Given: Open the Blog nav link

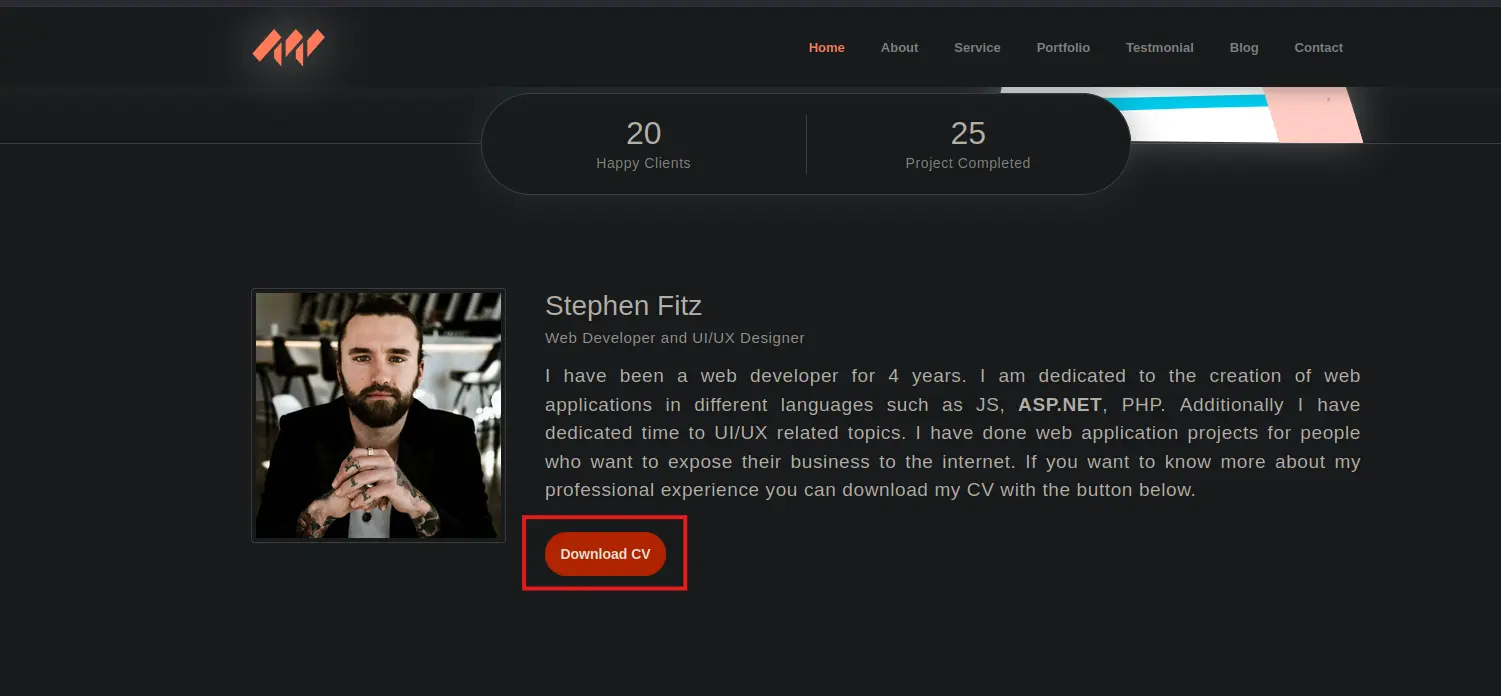Looking at the screenshot, I should tap(1244, 47).
